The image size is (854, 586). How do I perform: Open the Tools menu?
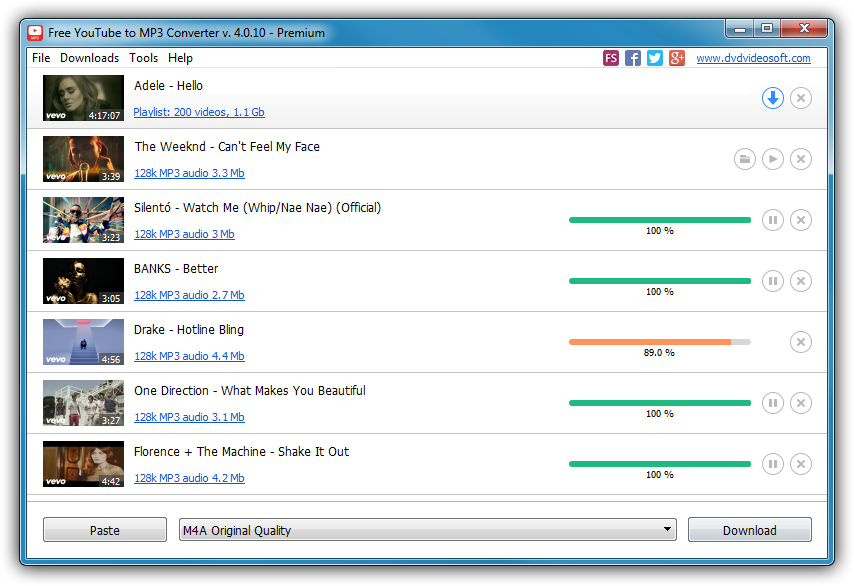tap(143, 58)
